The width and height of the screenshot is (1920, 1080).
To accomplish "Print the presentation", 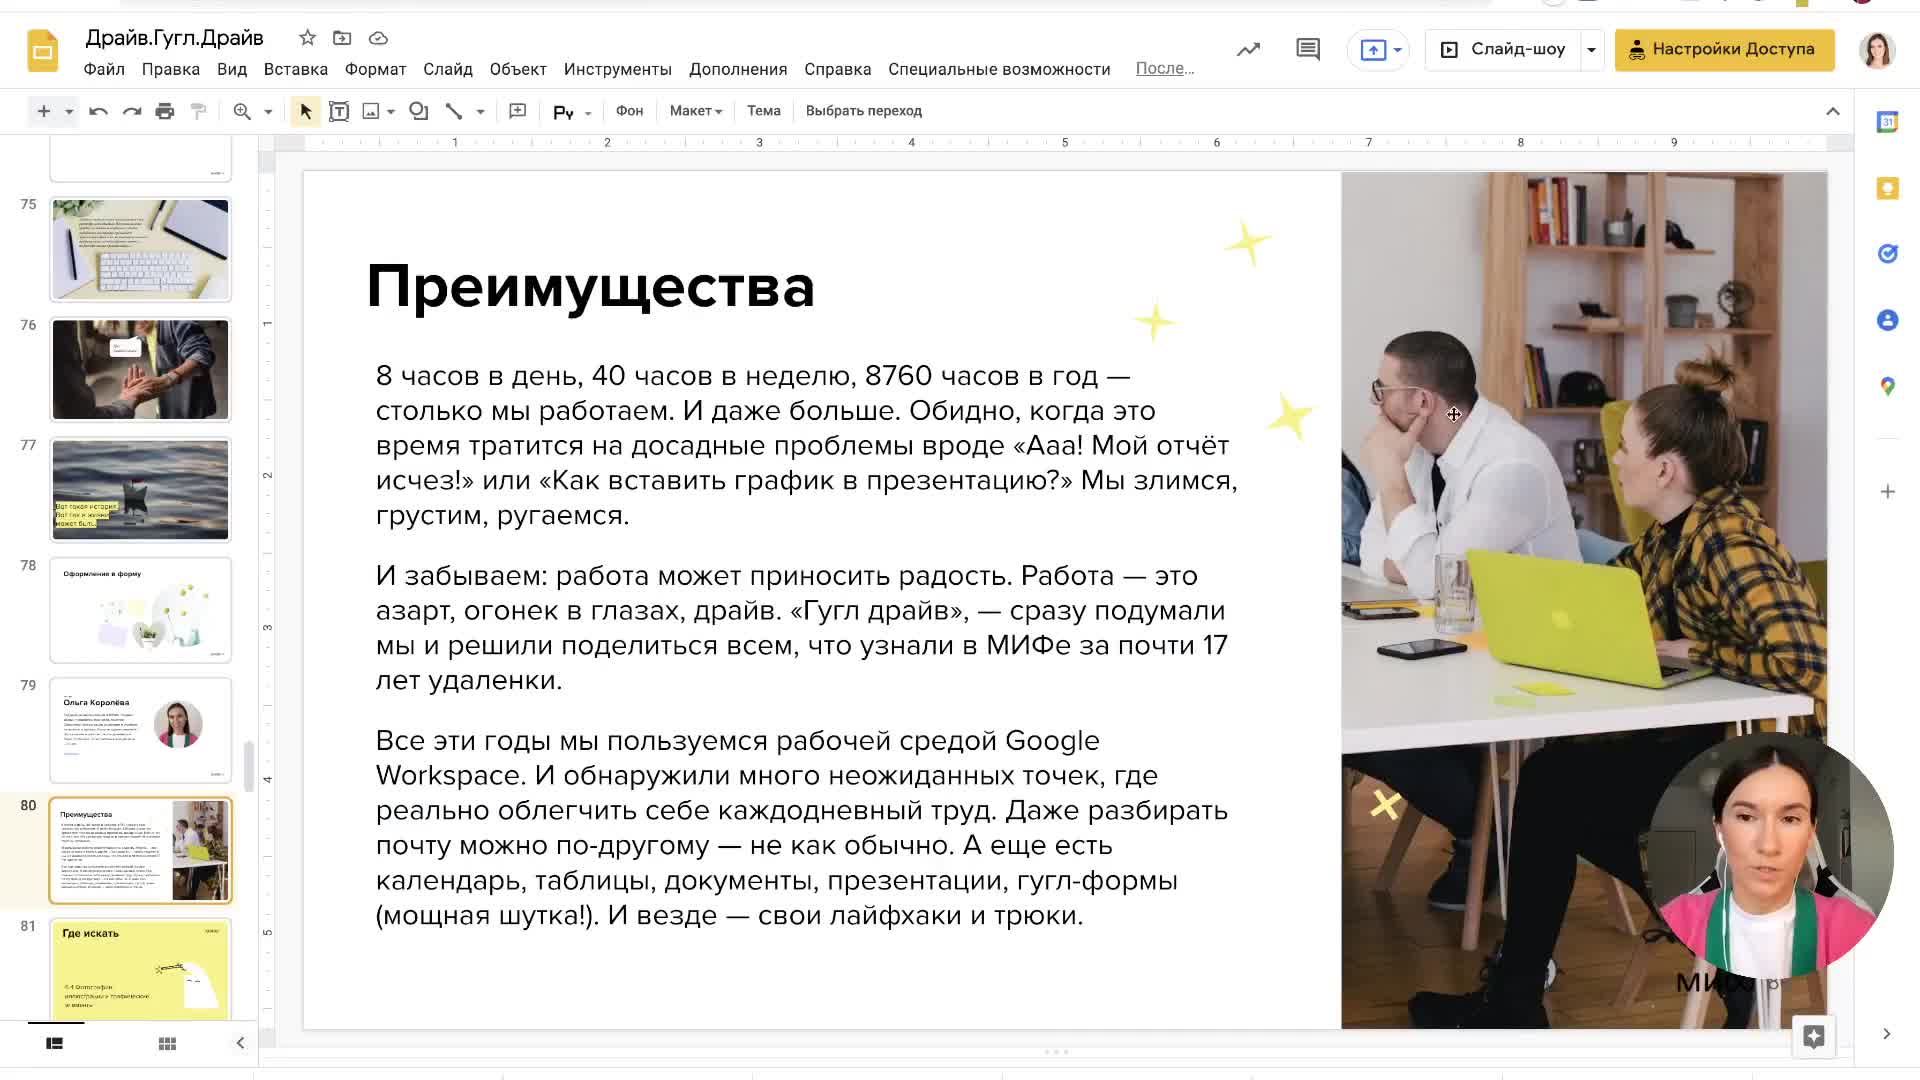I will click(165, 111).
